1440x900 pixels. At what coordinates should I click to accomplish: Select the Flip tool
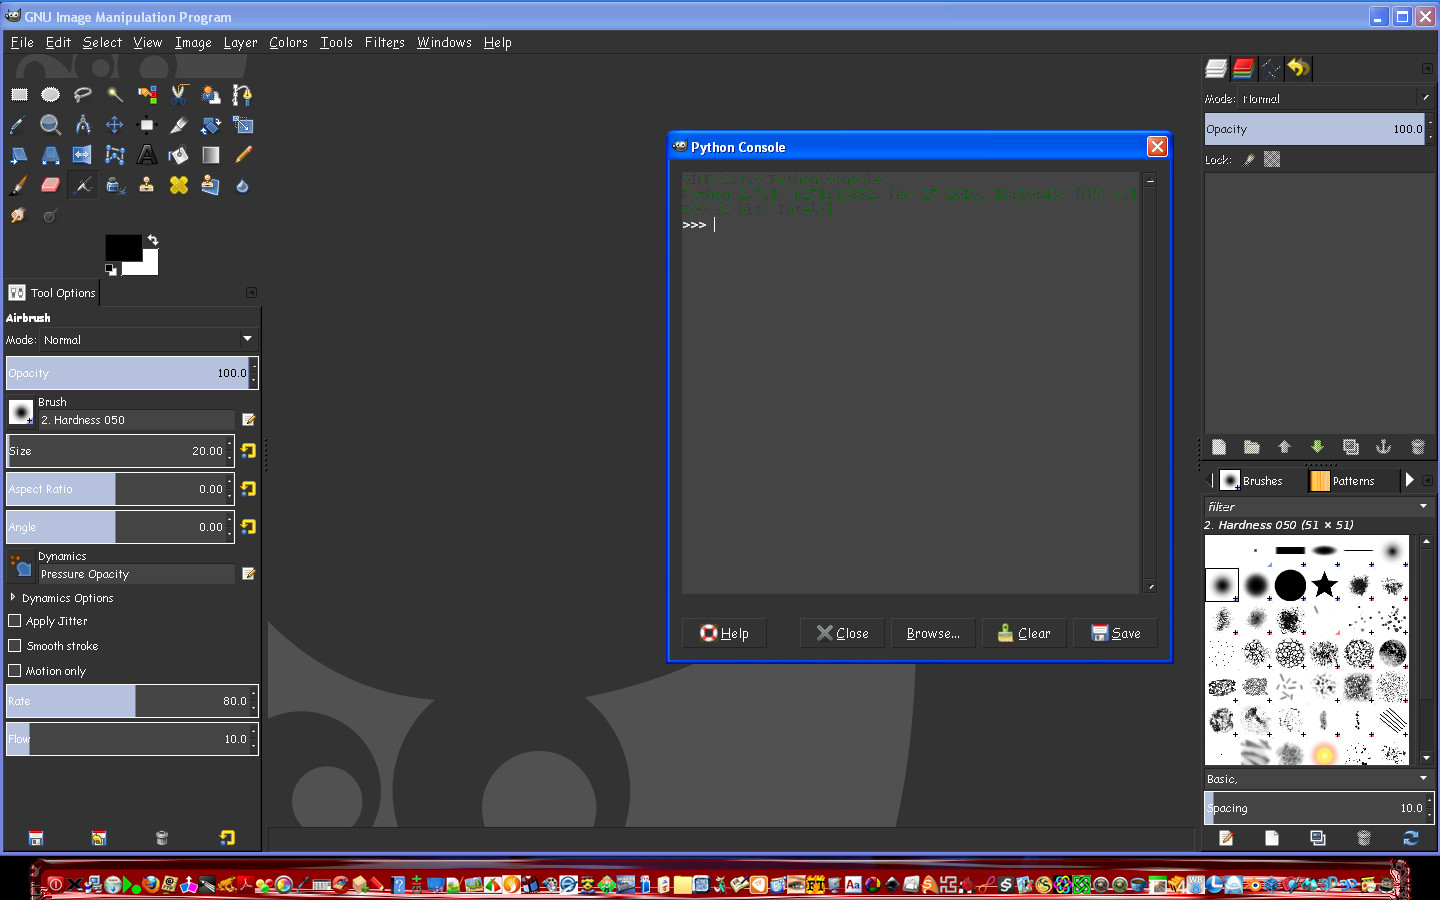point(83,155)
